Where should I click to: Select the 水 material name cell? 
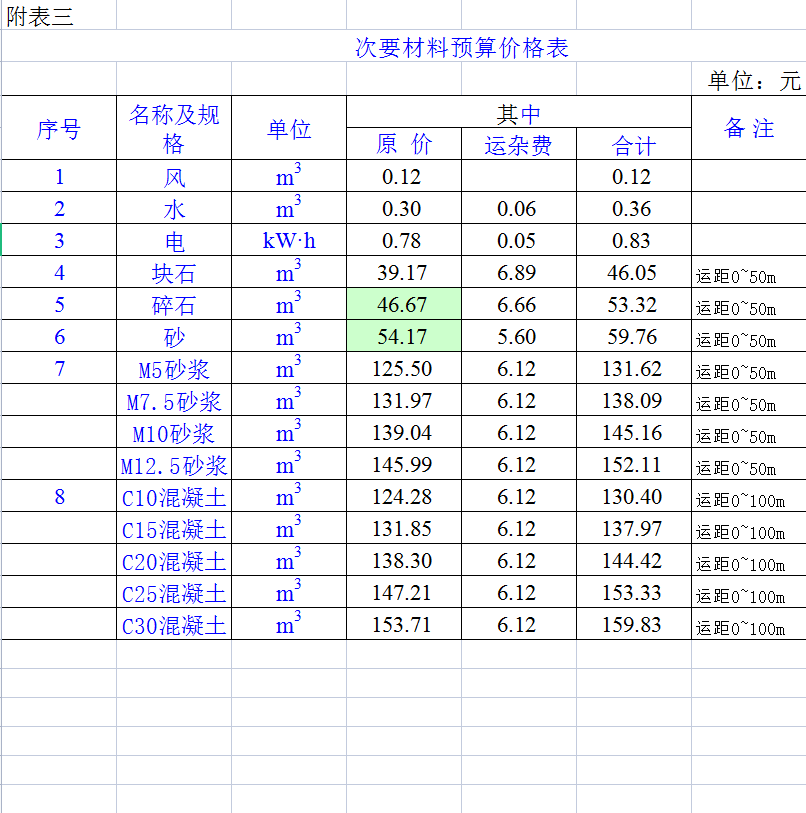(x=174, y=208)
